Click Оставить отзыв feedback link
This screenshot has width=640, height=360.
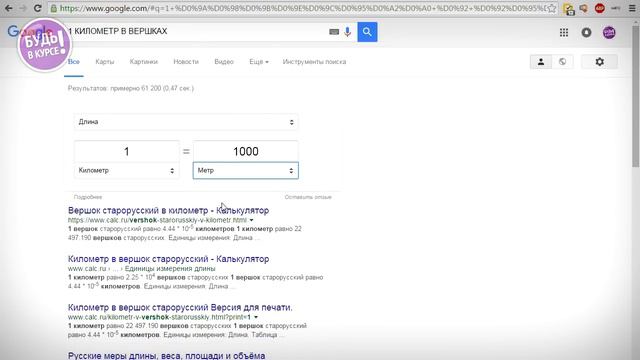308,197
